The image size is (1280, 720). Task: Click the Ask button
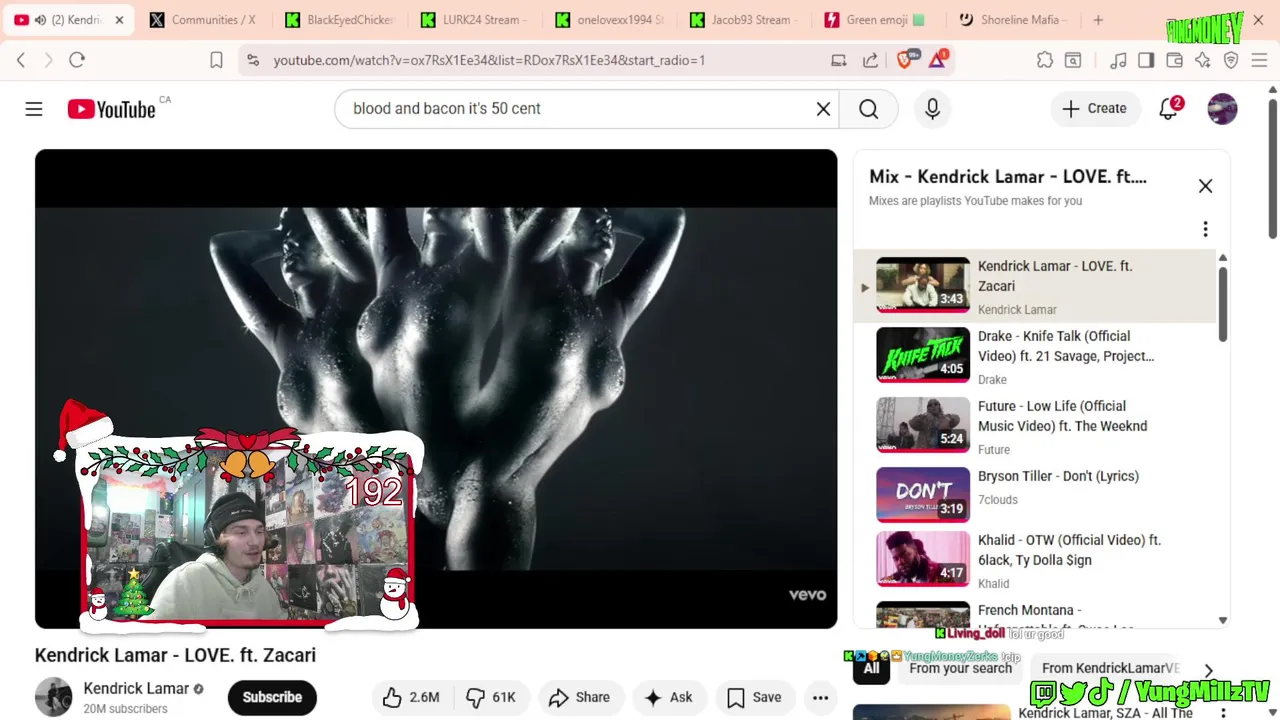669,697
